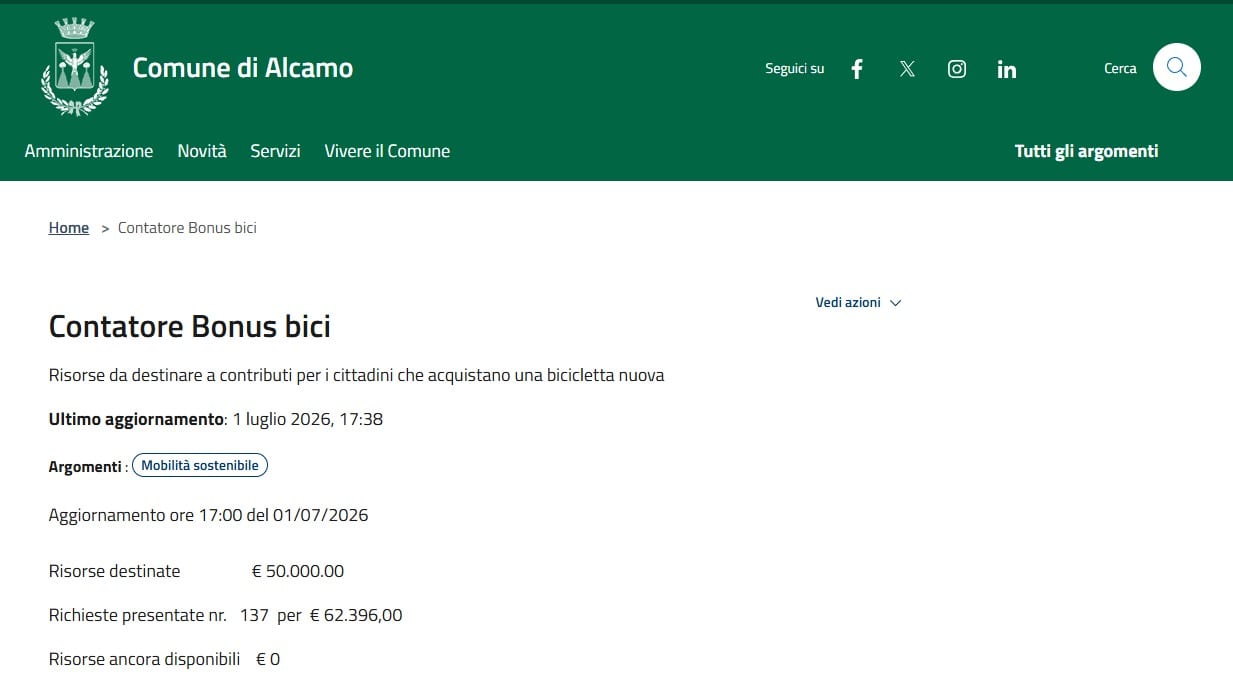The image size is (1233, 685).
Task: Expand the Vedi azioni dropdown
Action: click(858, 302)
